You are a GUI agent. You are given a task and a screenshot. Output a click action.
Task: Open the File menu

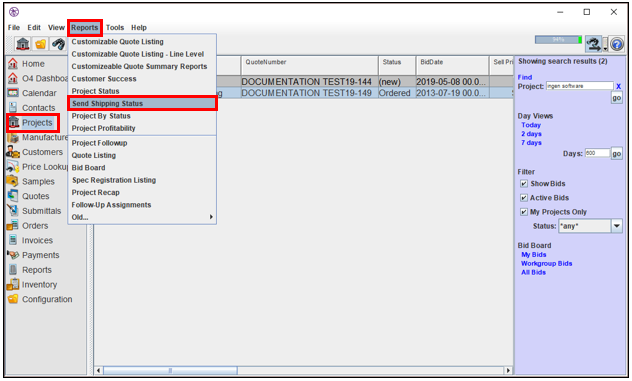click(x=14, y=27)
